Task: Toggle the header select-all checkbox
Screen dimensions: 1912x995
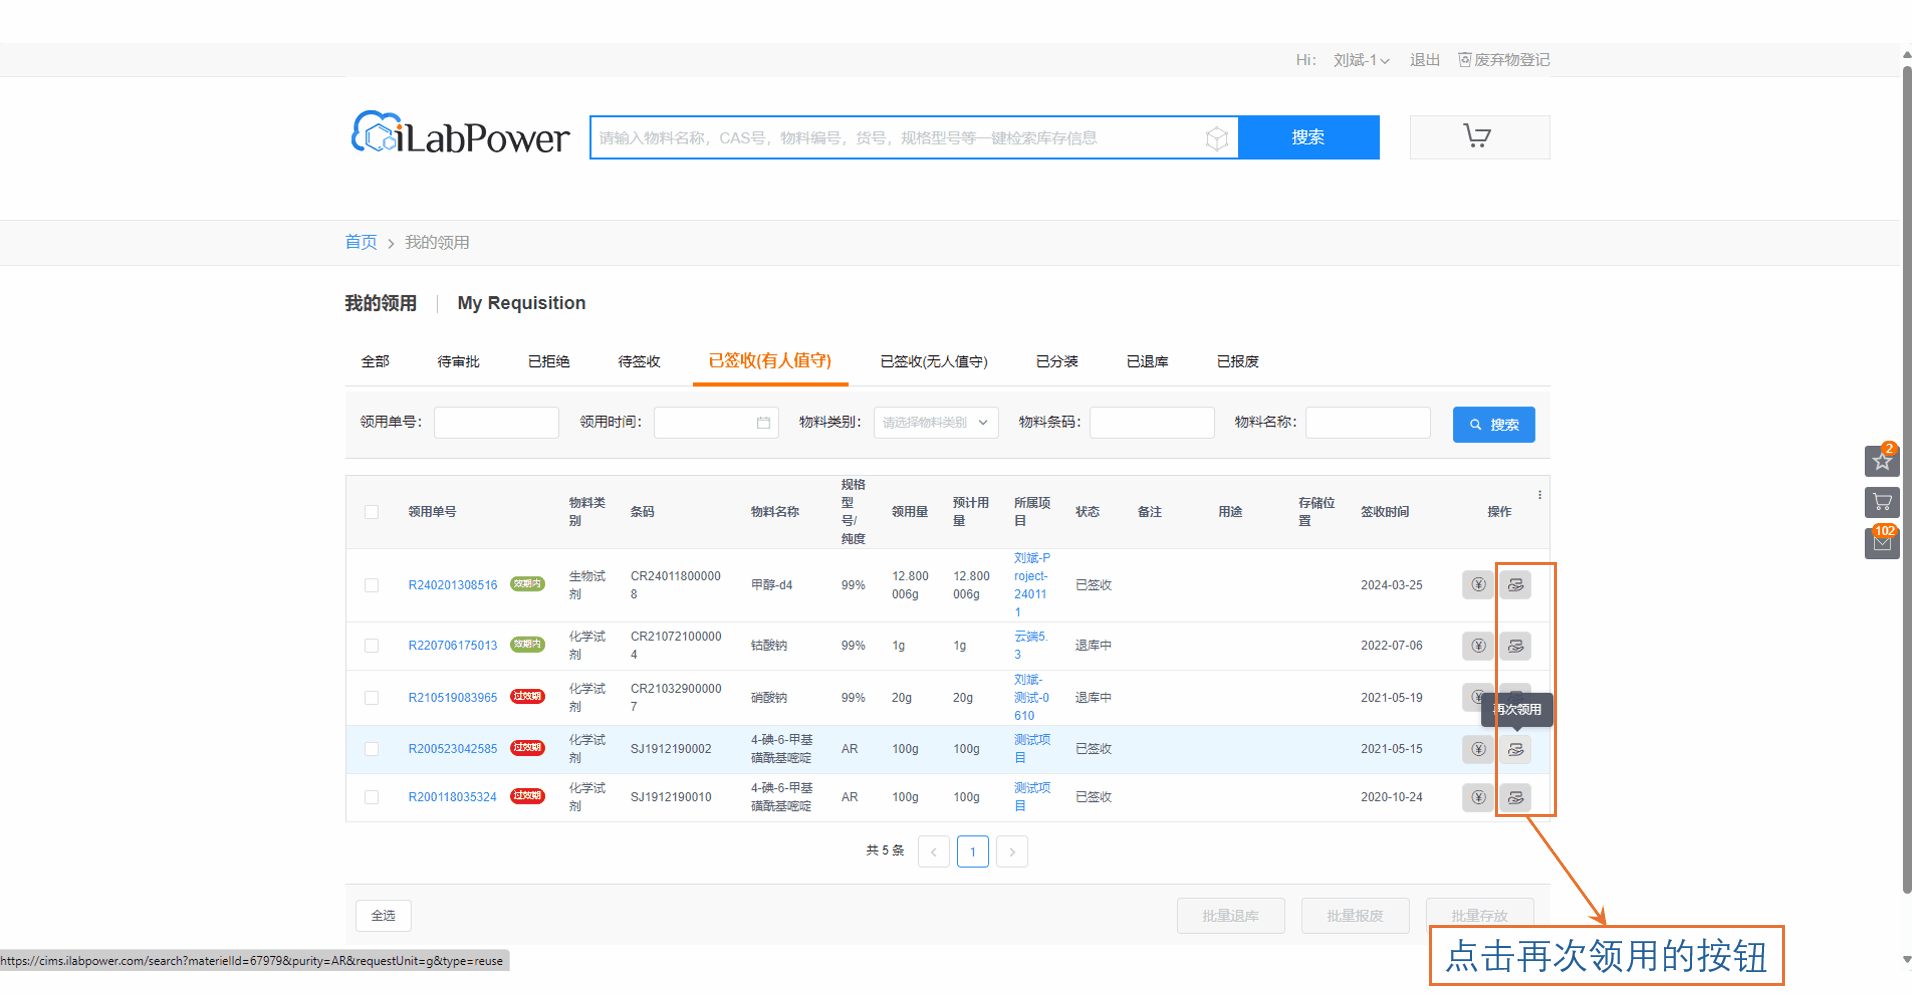Action: tap(372, 512)
